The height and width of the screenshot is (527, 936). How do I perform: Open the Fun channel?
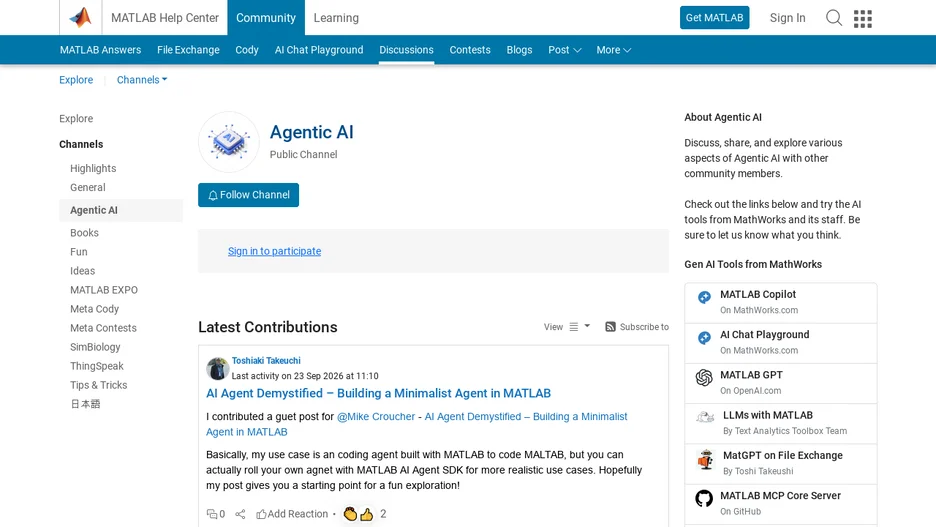point(79,252)
